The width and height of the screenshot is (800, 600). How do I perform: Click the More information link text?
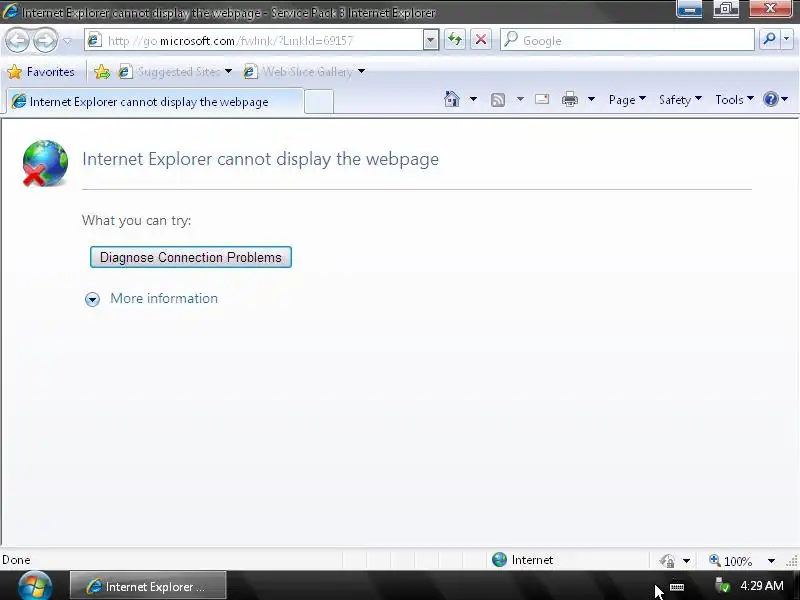(x=164, y=298)
